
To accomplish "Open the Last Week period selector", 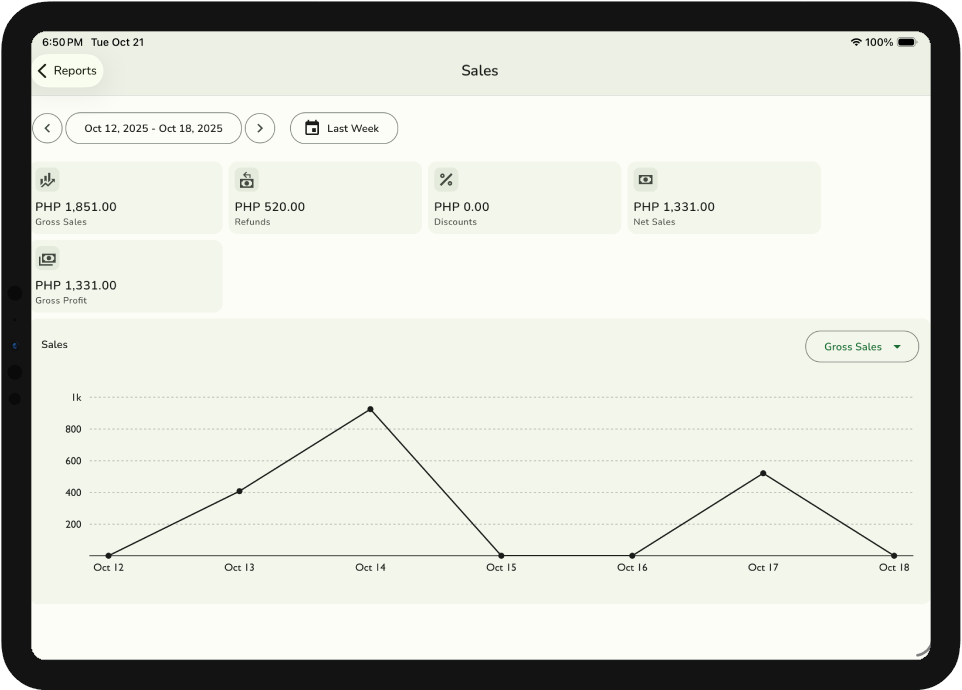I will [344, 128].
